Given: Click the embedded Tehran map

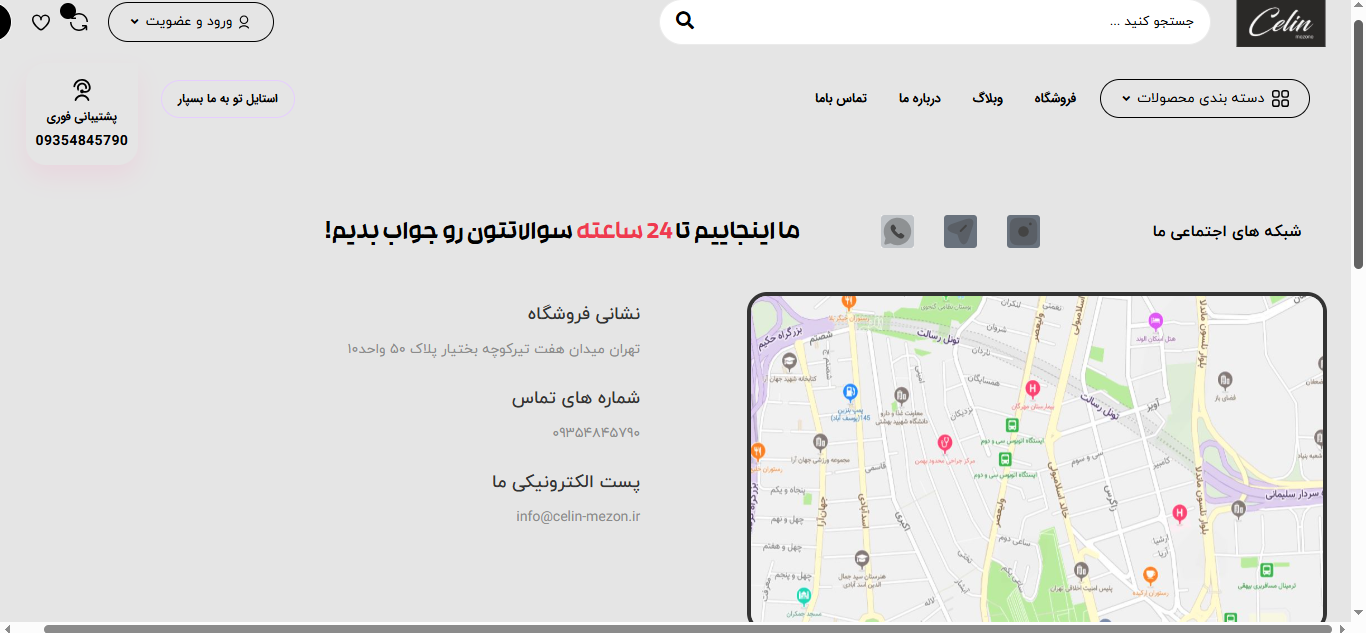Looking at the screenshot, I should pos(1036,460).
